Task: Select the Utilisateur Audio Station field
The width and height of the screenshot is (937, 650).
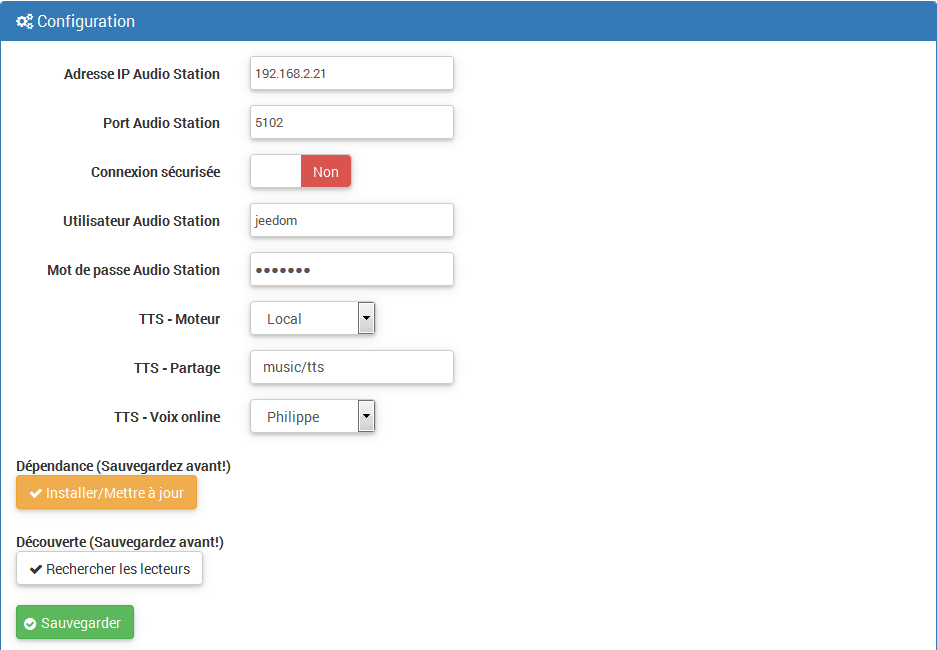Action: pyautogui.click(x=352, y=220)
